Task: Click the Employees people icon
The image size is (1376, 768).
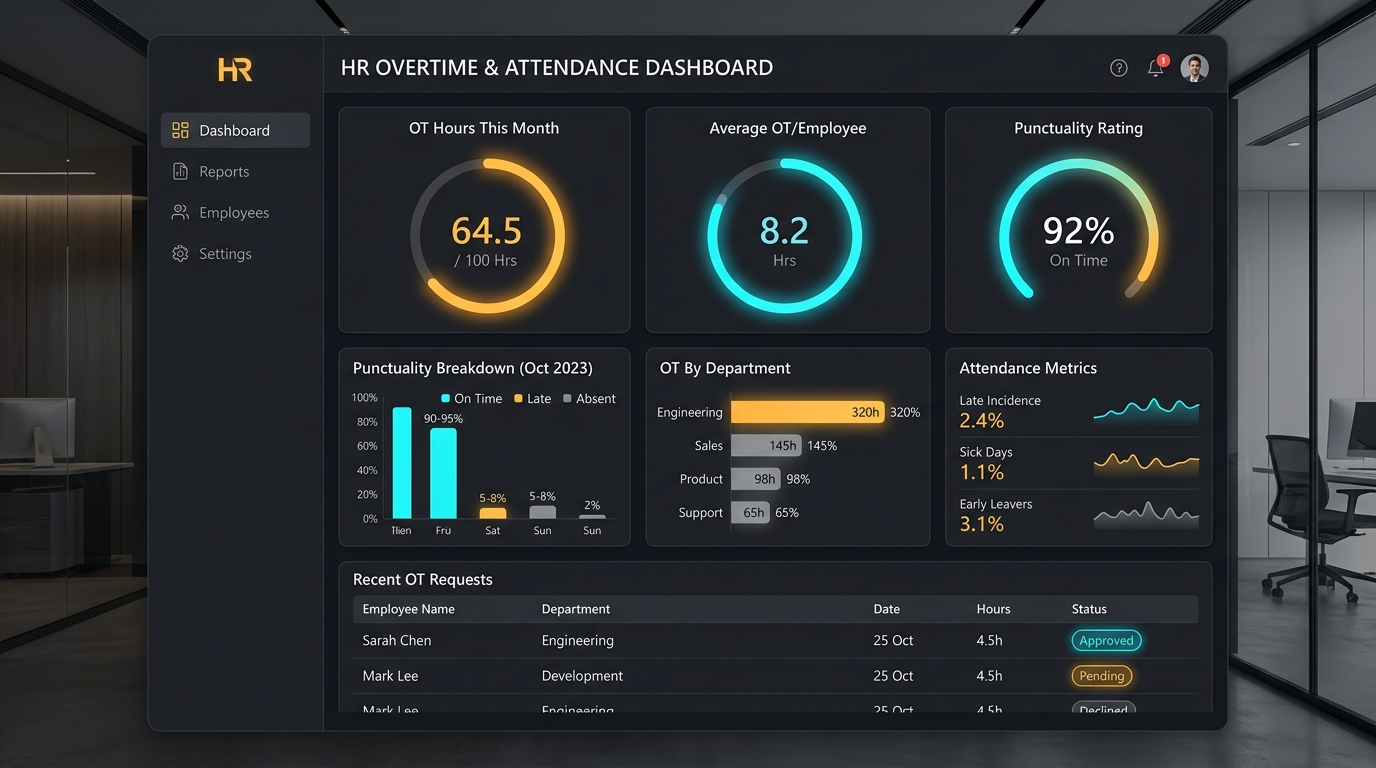Action: point(180,212)
